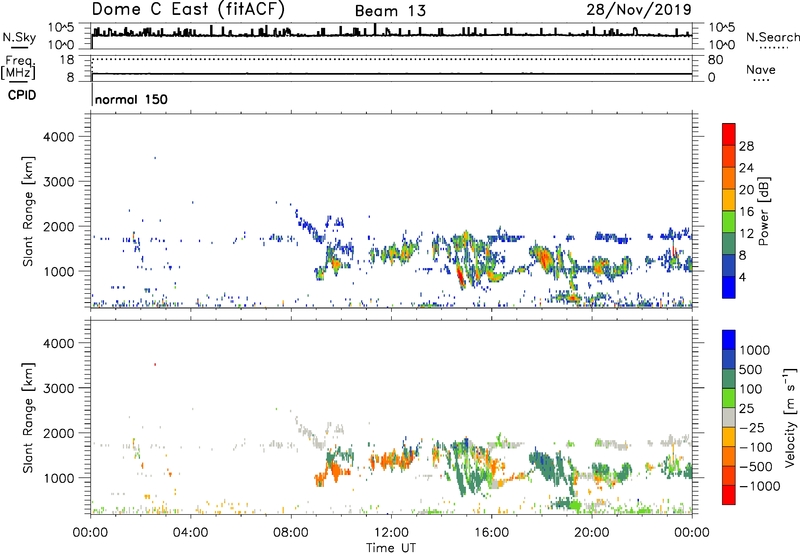
Task: Click "2000" tick on Power panel range axis
Action: tap(59, 227)
